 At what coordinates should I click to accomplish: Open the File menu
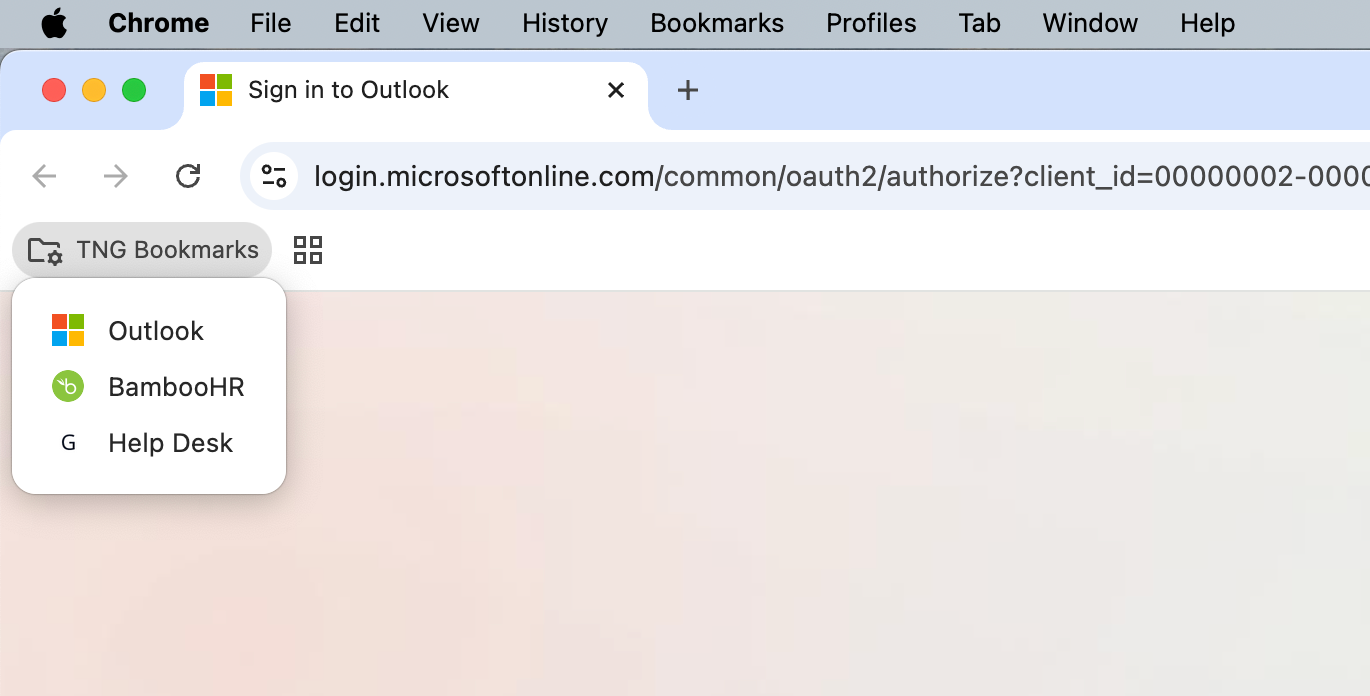pyautogui.click(x=272, y=24)
